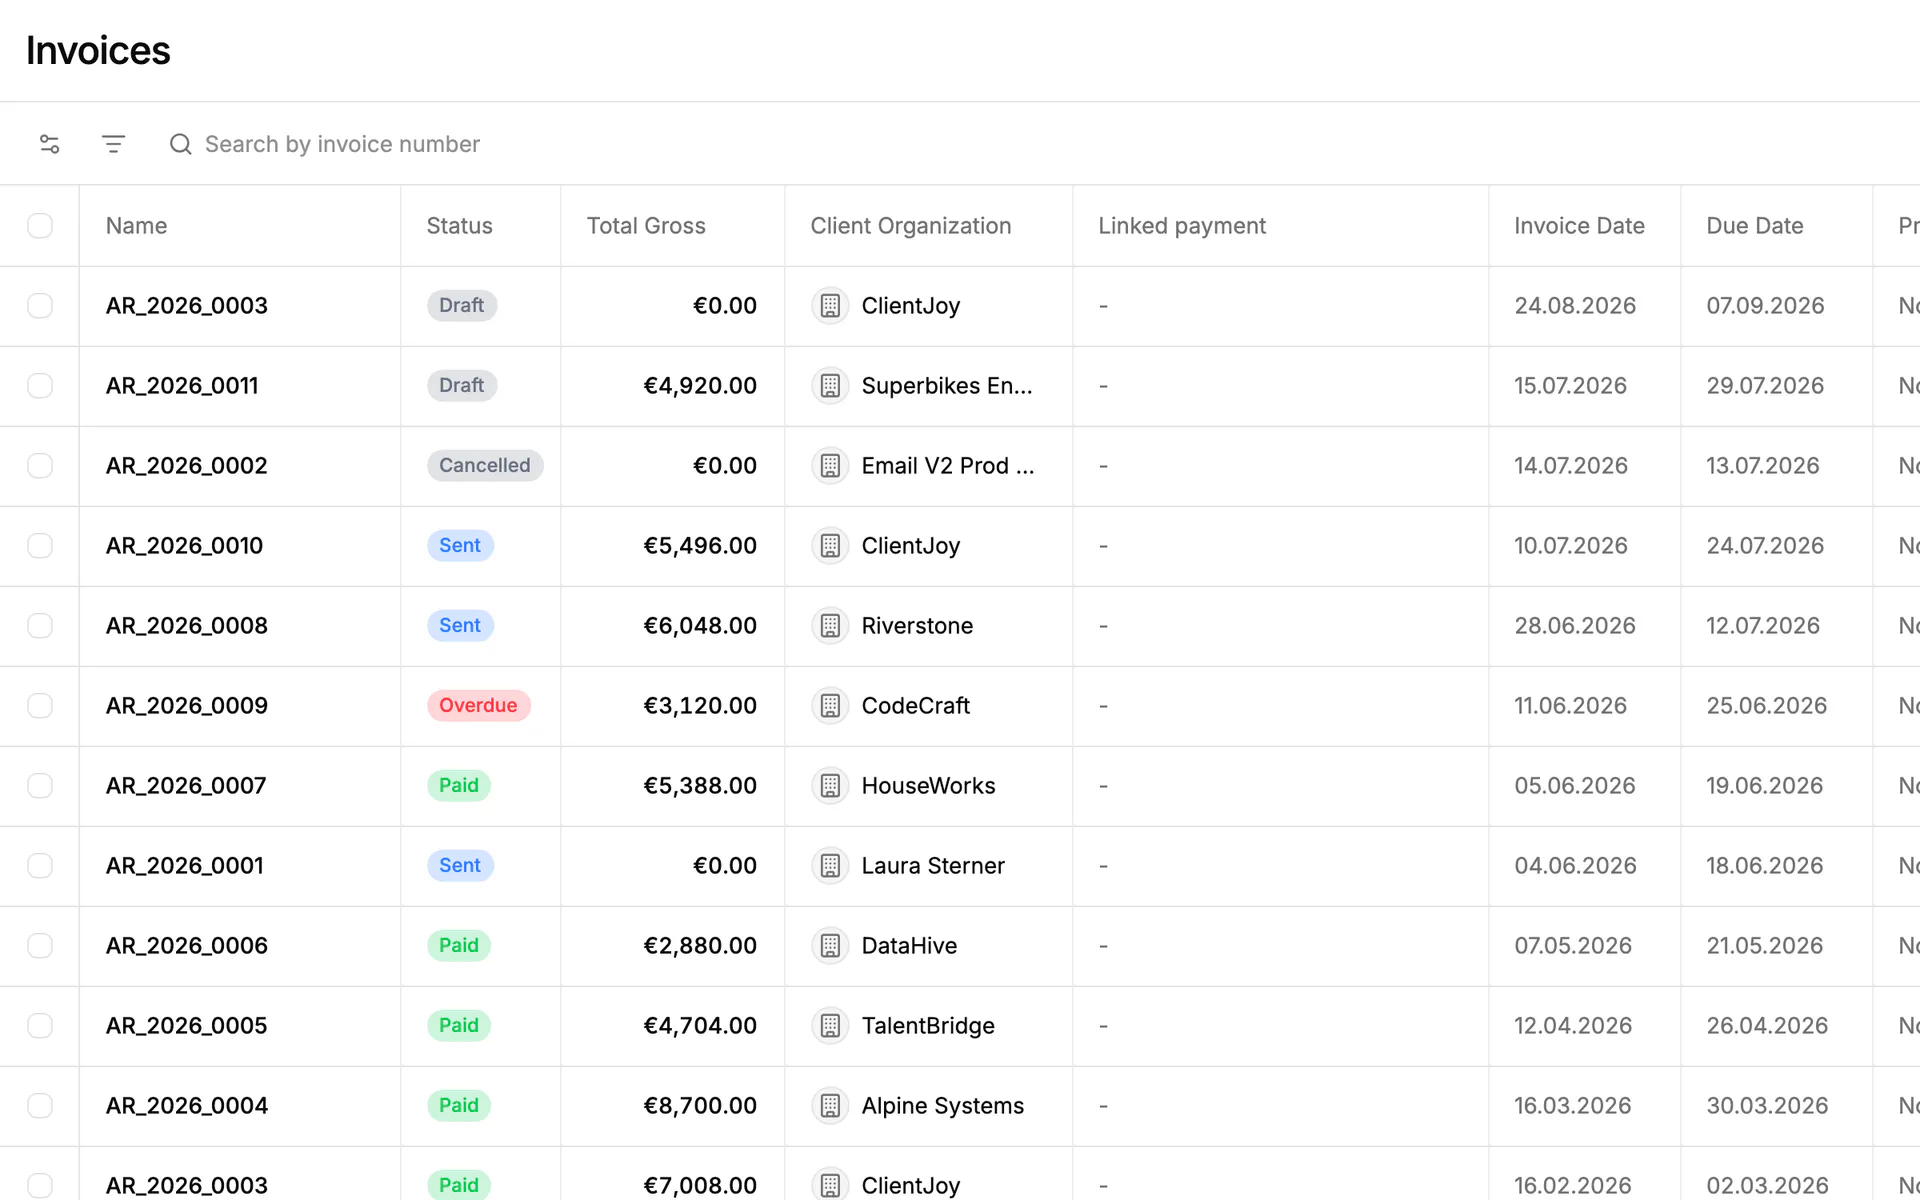Viewport: 1920px width, 1200px height.
Task: Focus the Search by invoice number field
Action: [342, 144]
